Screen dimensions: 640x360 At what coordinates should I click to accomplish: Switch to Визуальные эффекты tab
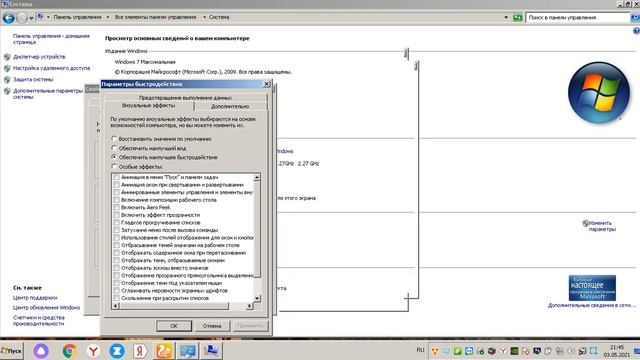(149, 105)
